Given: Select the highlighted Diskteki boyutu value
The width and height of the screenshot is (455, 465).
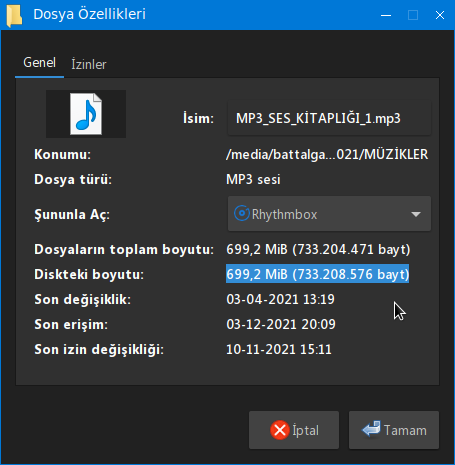Looking at the screenshot, I should click(317, 274).
